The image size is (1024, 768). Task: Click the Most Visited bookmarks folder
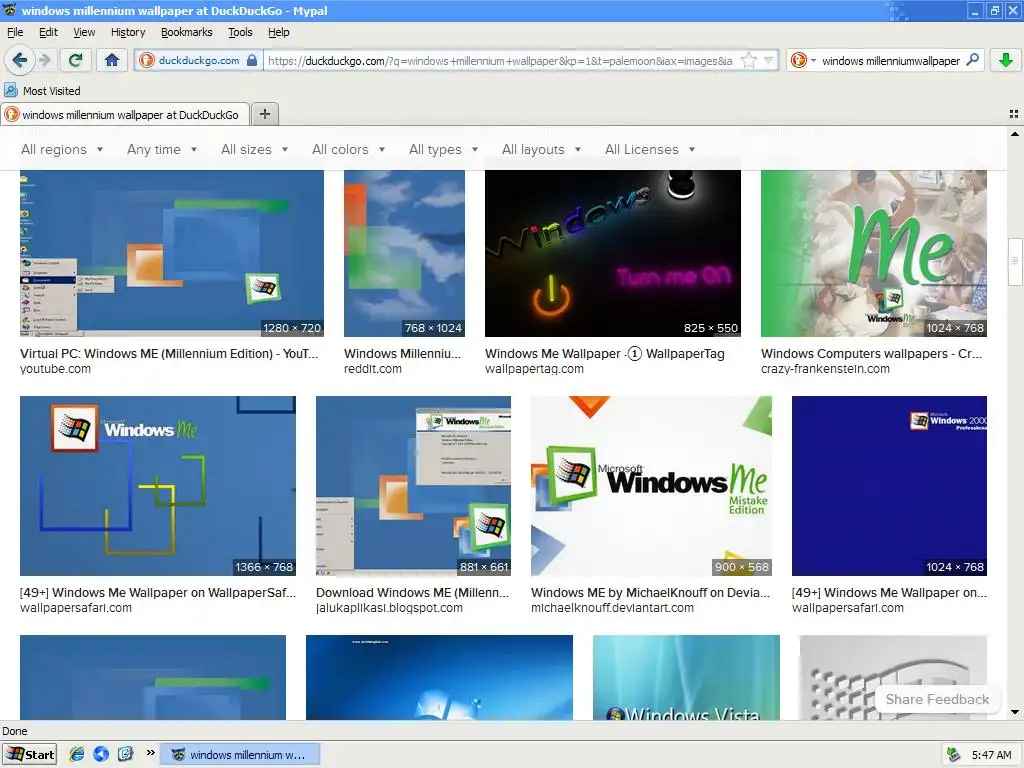42,91
